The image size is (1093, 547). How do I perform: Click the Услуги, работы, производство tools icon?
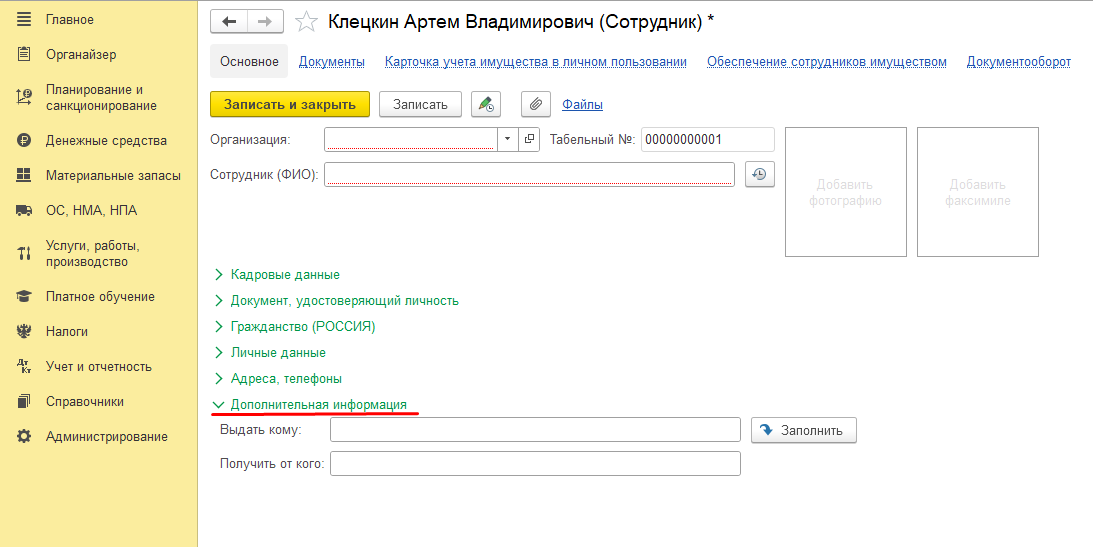tap(24, 254)
